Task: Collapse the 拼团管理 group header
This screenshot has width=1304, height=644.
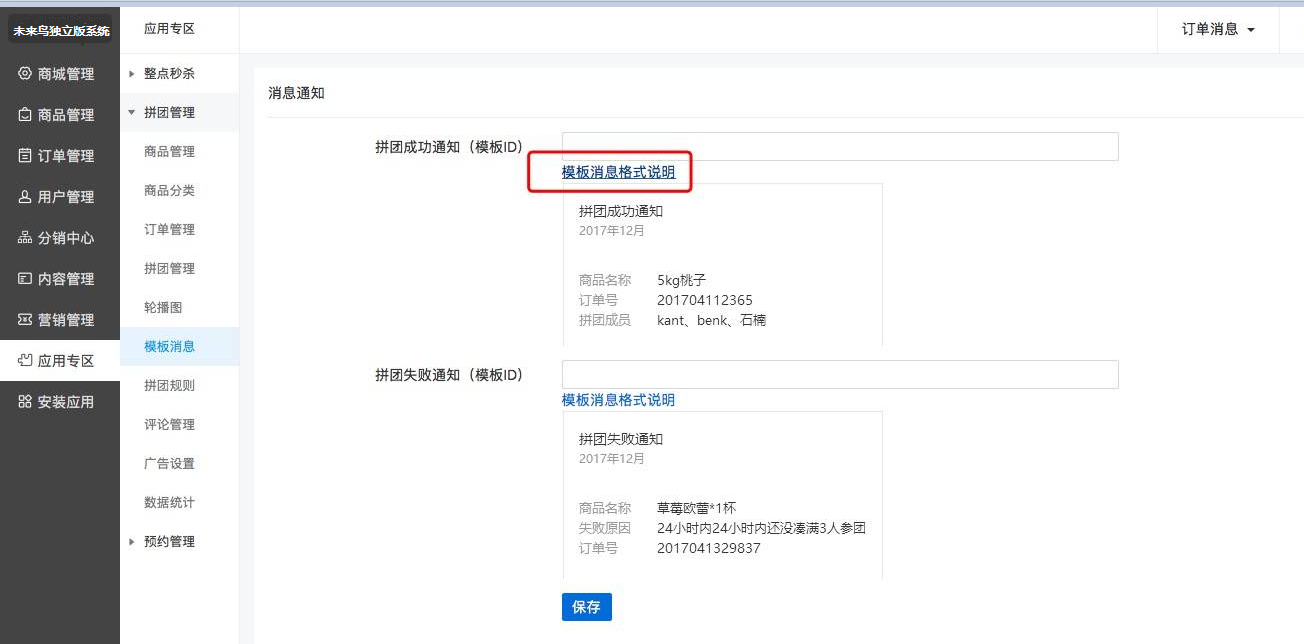Action: [180, 113]
